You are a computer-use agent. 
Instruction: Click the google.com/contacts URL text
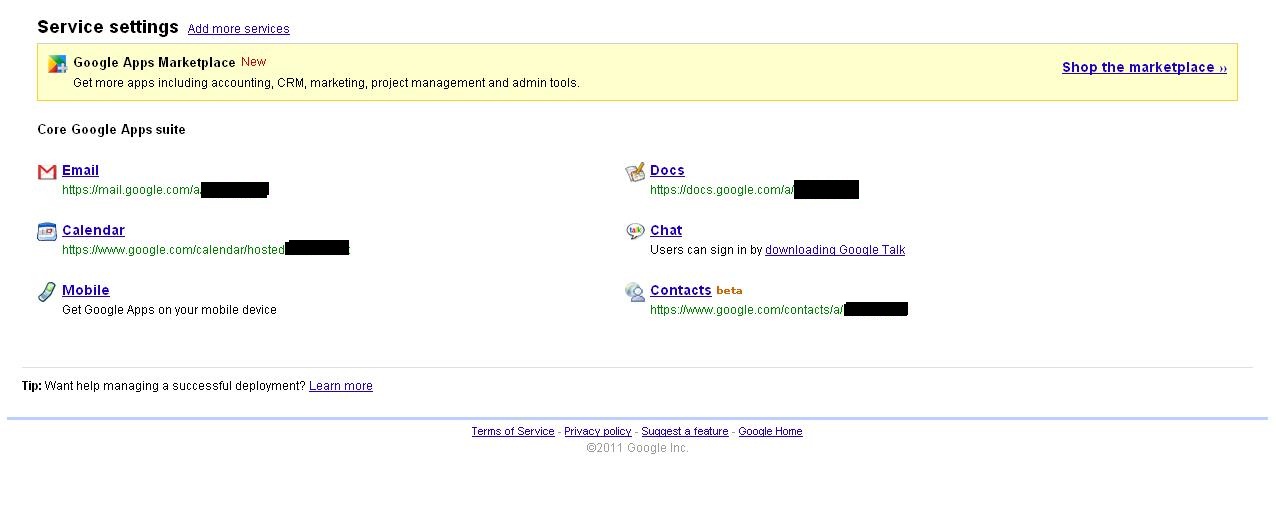[x=747, y=310]
